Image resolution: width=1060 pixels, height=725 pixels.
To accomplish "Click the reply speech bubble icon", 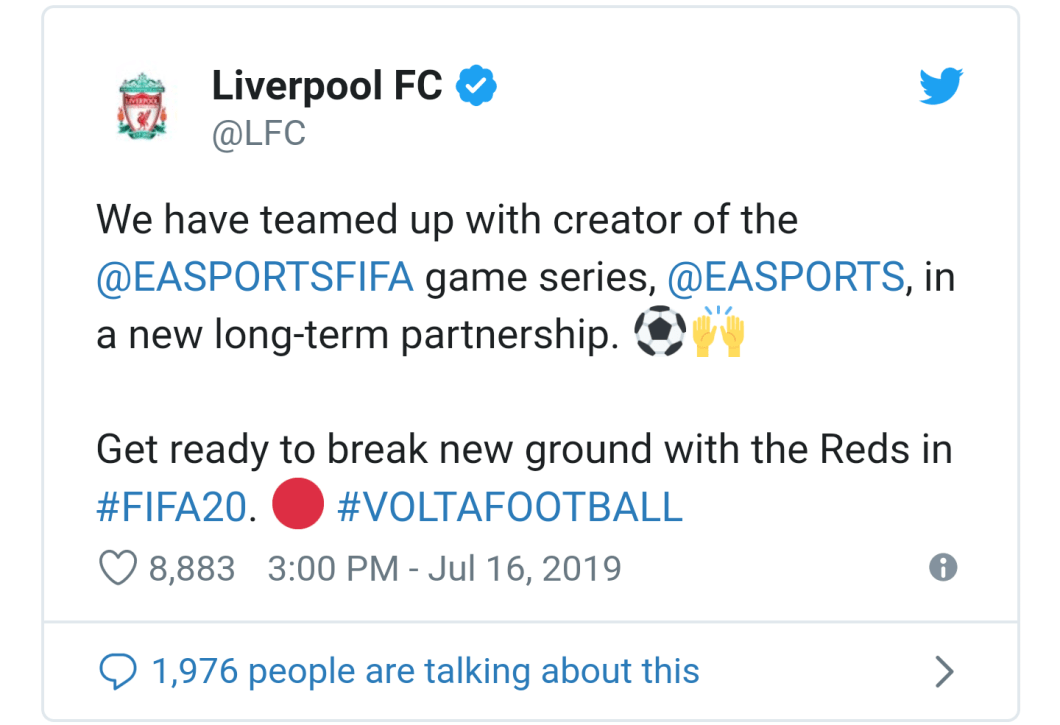I will click(x=118, y=671).
